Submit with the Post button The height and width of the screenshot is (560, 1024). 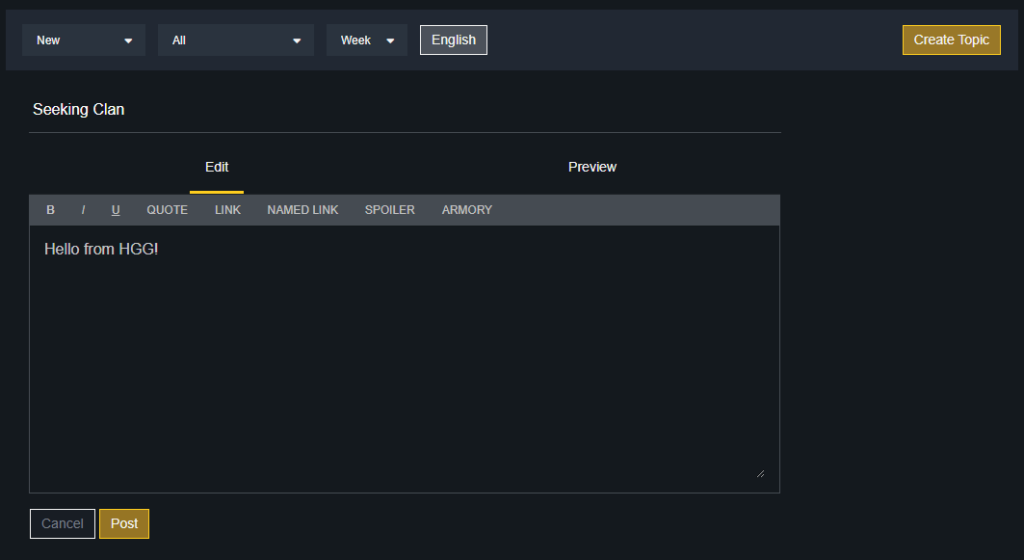pos(124,524)
